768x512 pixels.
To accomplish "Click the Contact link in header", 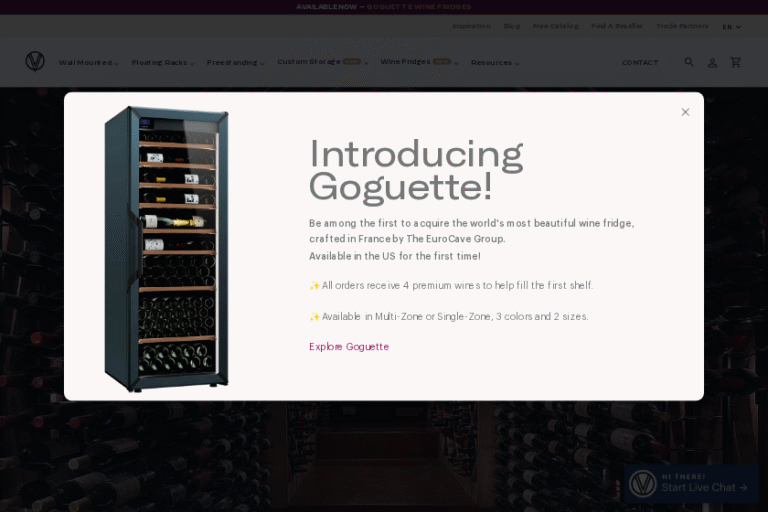I will (x=640, y=62).
